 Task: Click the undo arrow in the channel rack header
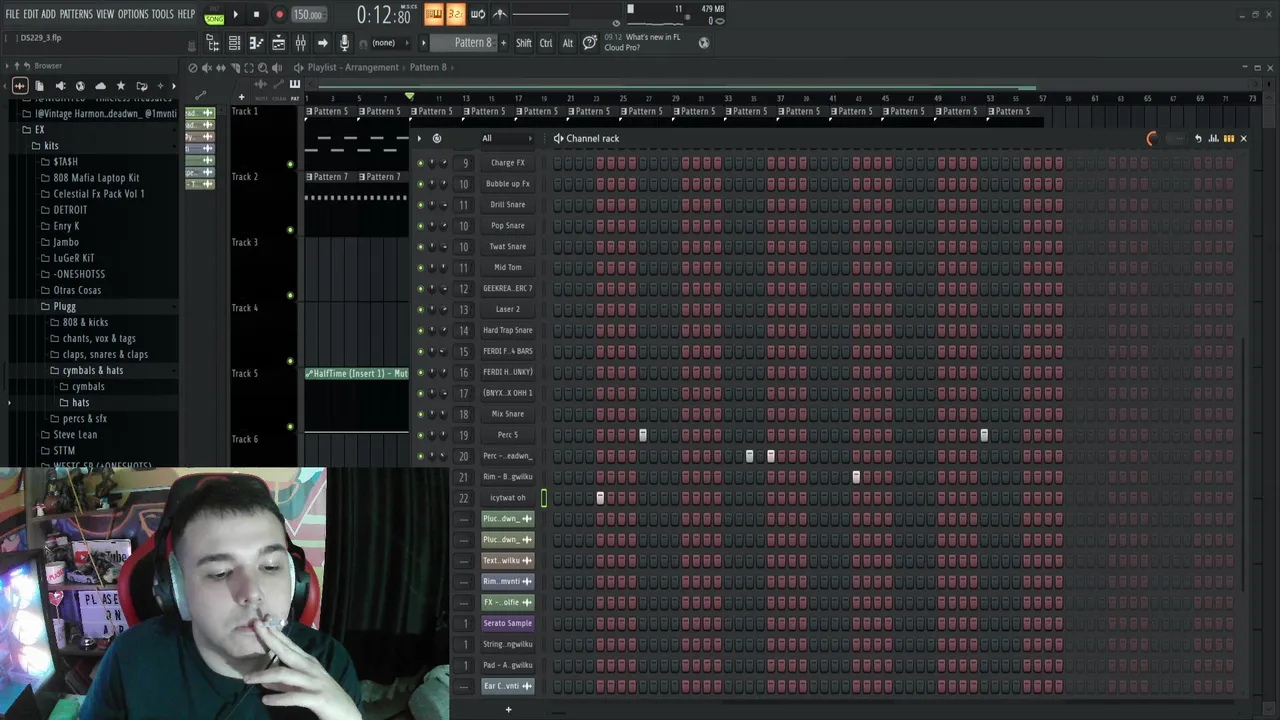tap(1197, 138)
